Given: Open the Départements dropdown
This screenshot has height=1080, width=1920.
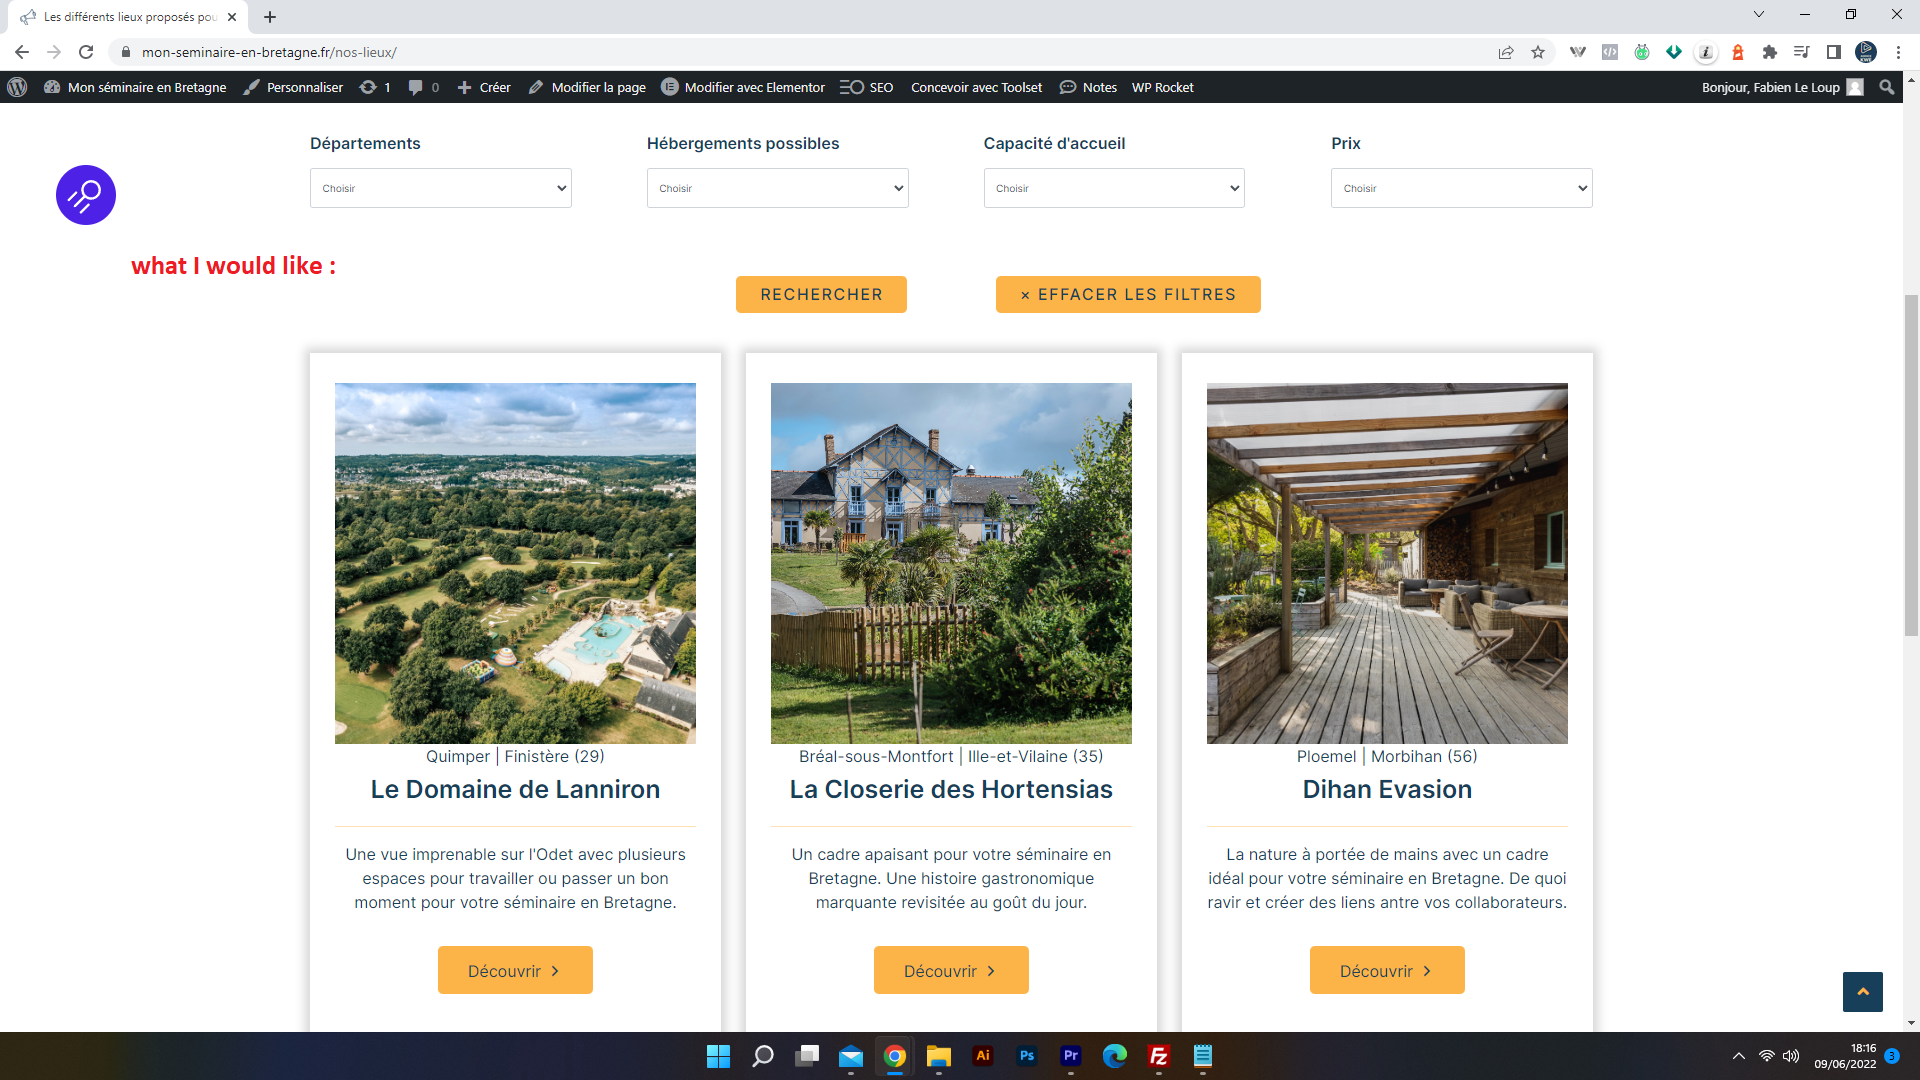Looking at the screenshot, I should click(x=440, y=188).
